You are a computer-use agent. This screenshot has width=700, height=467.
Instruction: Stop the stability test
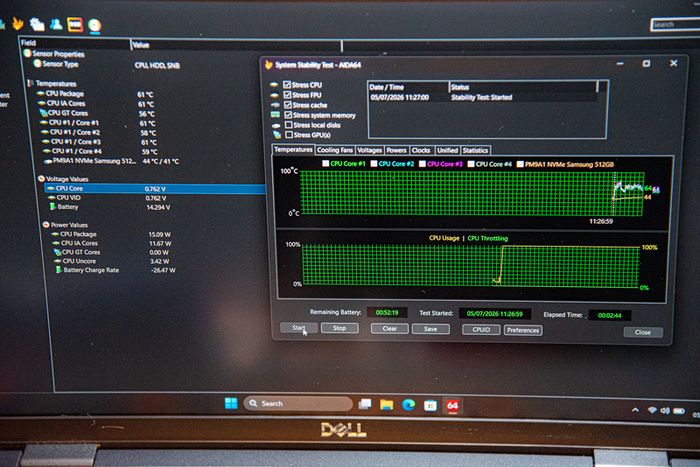pyautogui.click(x=339, y=328)
